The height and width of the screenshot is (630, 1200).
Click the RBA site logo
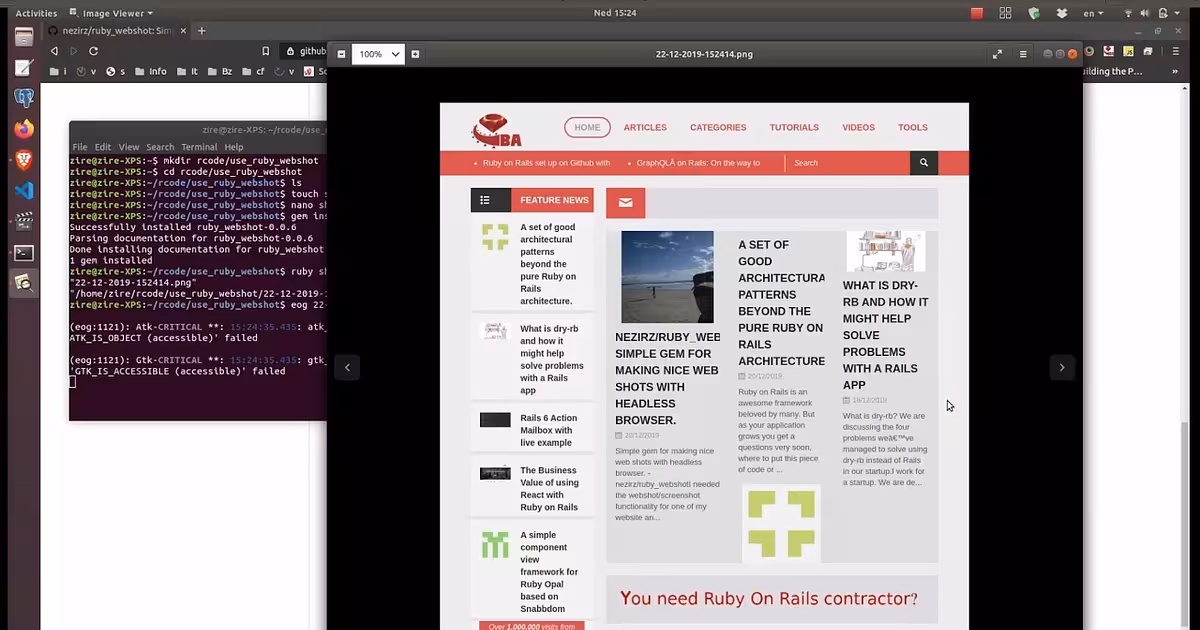497,130
